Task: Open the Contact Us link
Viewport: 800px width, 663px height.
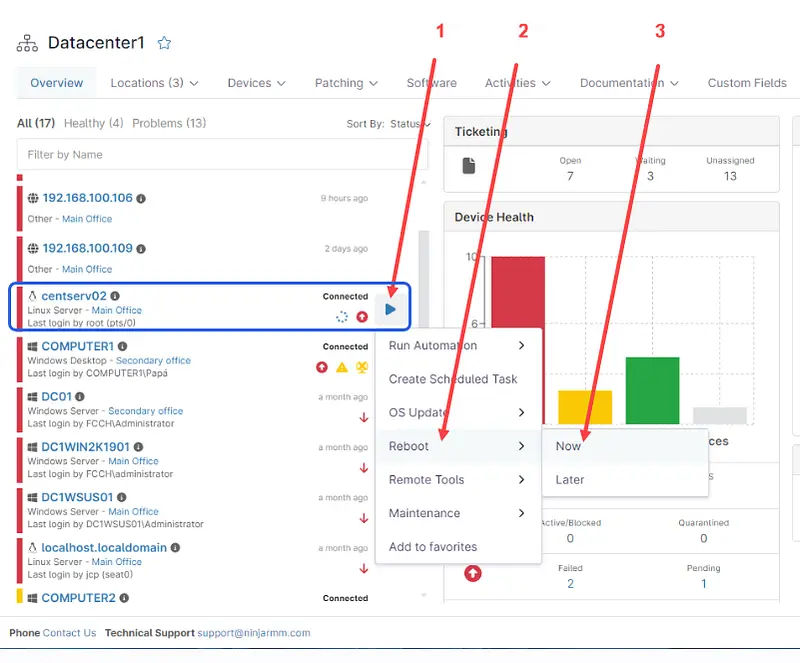Action: point(69,633)
